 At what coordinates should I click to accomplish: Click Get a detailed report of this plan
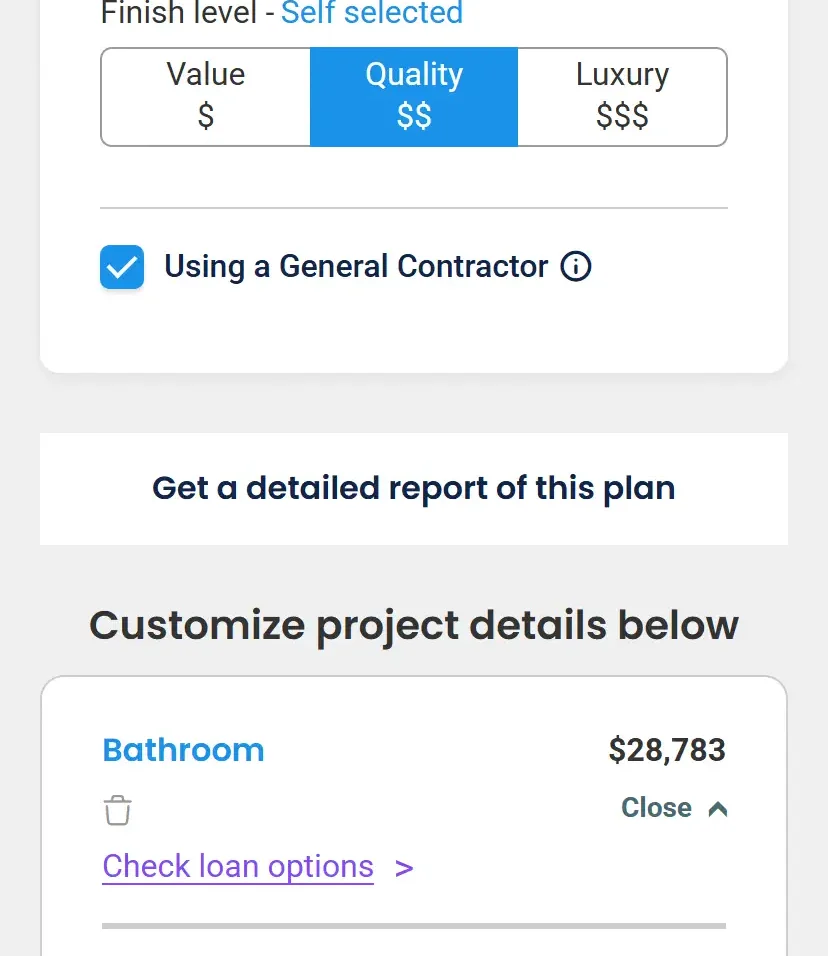pos(414,488)
